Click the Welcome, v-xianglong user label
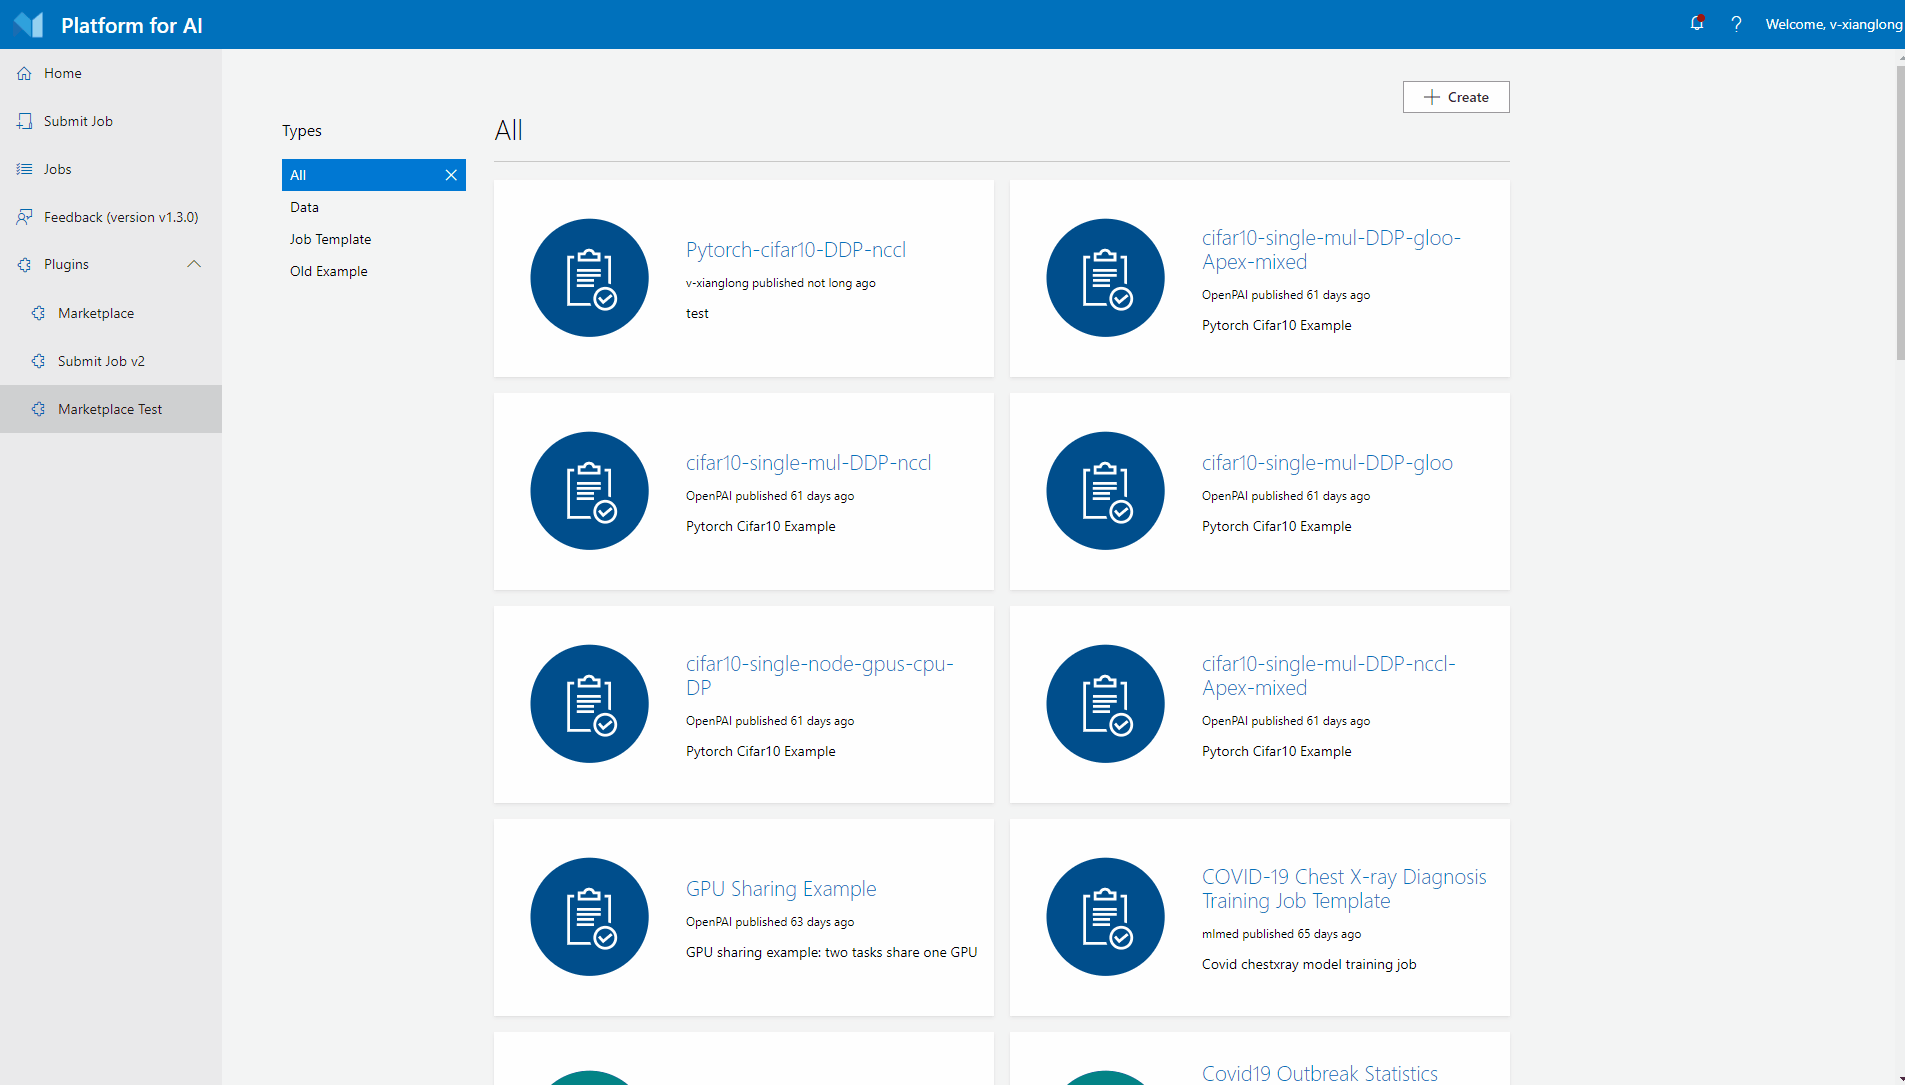 pyautogui.click(x=1834, y=24)
